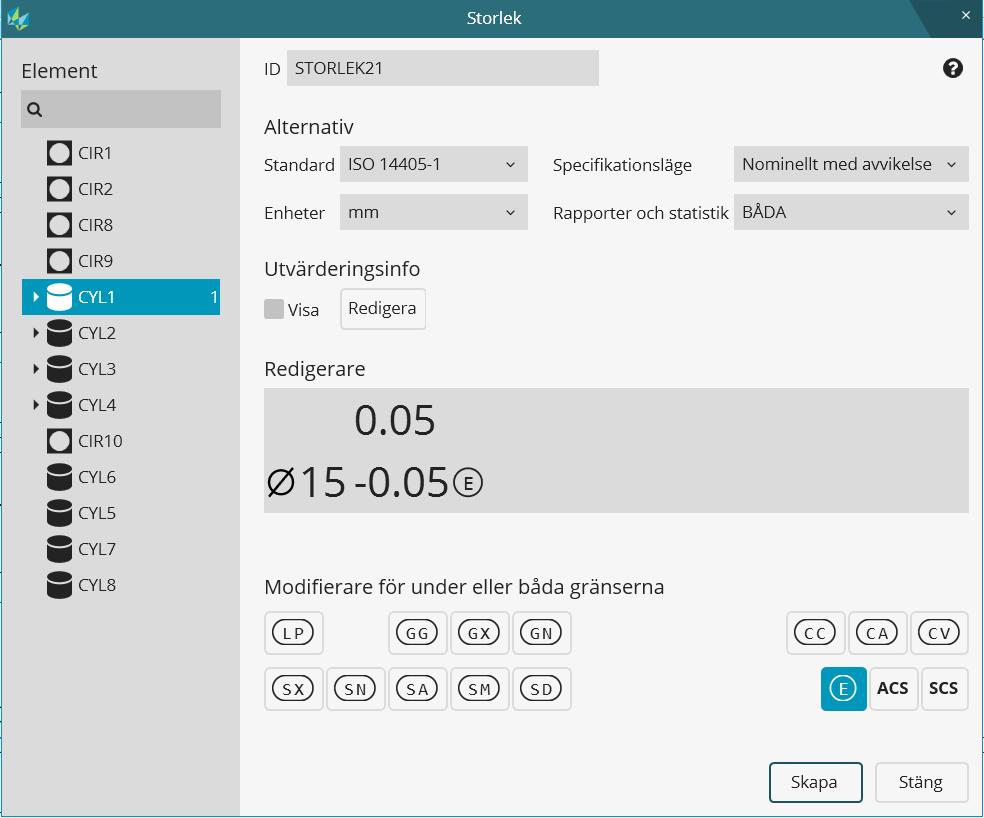Image resolution: width=984 pixels, height=818 pixels.
Task: Toggle the SX modifier
Action: point(294,689)
